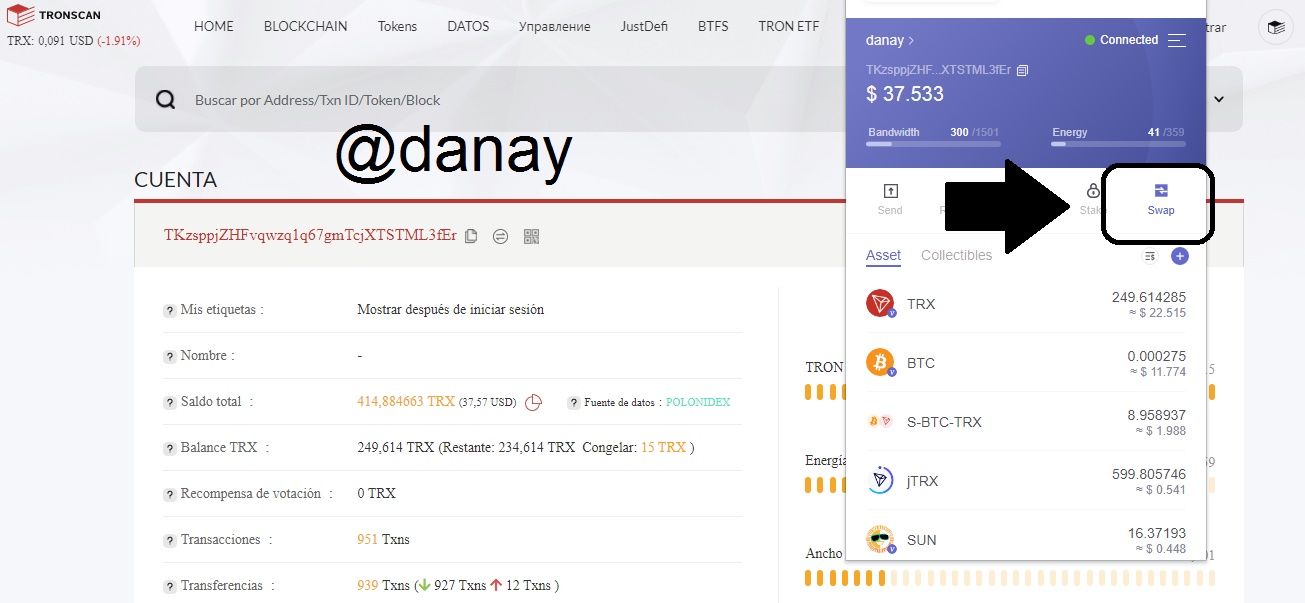This screenshot has height=603, width=1305.
Task: Click the Bandwidth progress bar
Action: pos(933,144)
